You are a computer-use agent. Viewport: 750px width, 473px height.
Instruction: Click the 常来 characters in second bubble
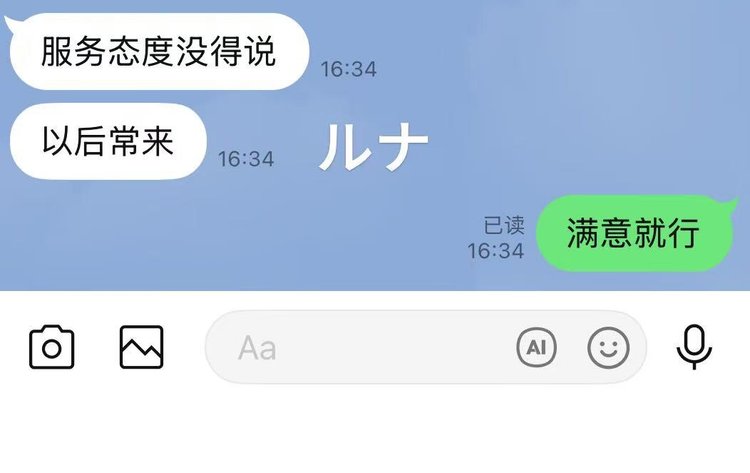click(x=141, y=141)
